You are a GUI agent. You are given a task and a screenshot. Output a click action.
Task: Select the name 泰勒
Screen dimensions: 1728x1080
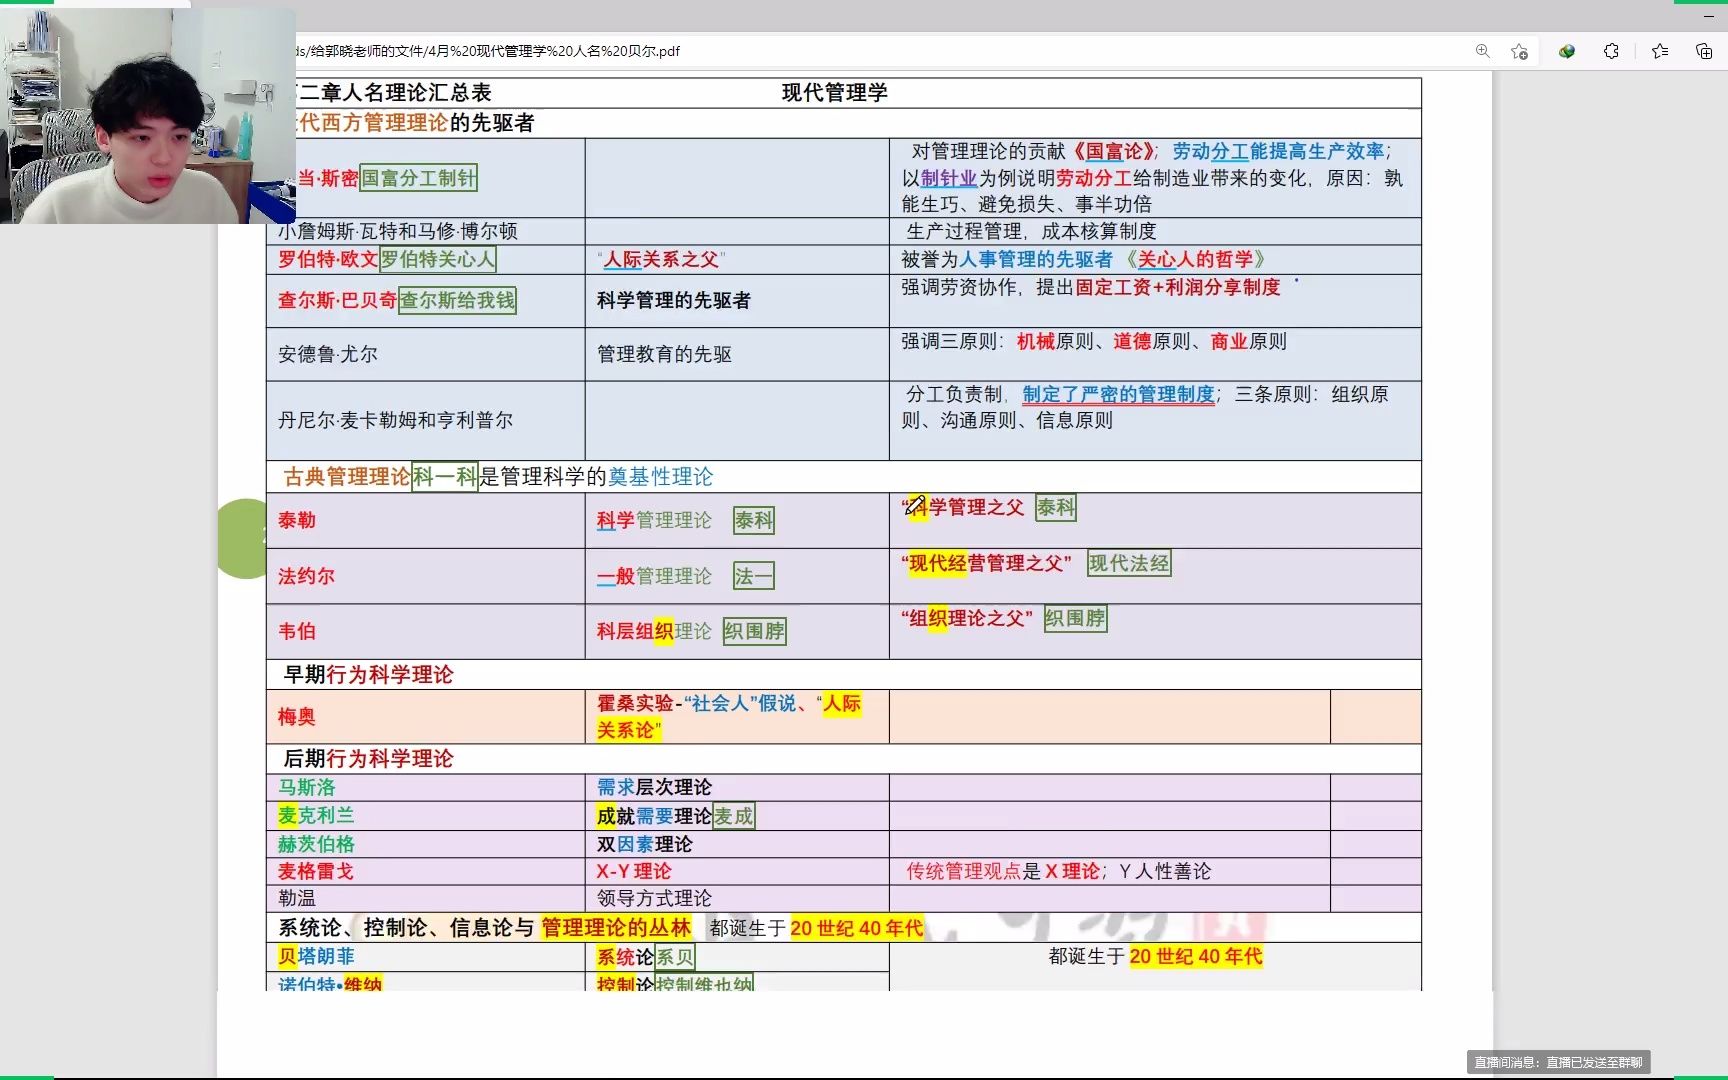[297, 520]
